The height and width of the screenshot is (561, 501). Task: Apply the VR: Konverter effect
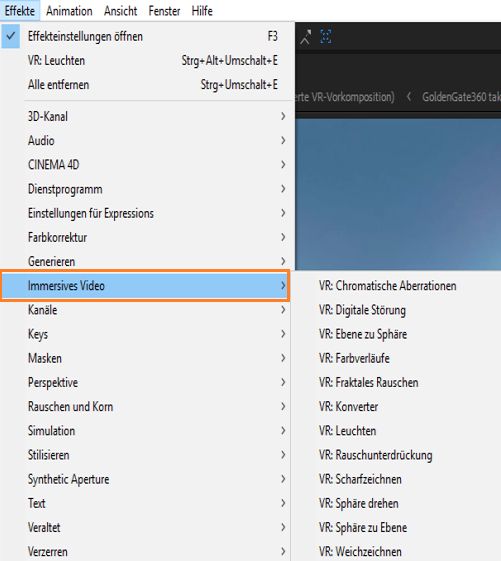click(x=348, y=407)
